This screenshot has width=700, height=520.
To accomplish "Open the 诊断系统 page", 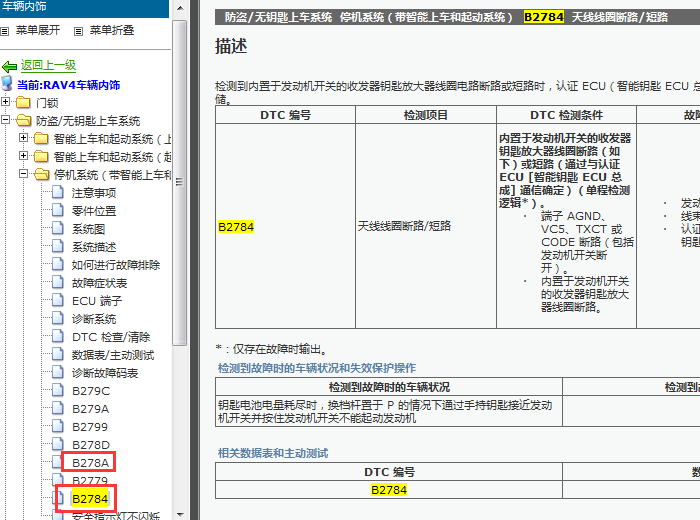I will pyautogui.click(x=94, y=319).
